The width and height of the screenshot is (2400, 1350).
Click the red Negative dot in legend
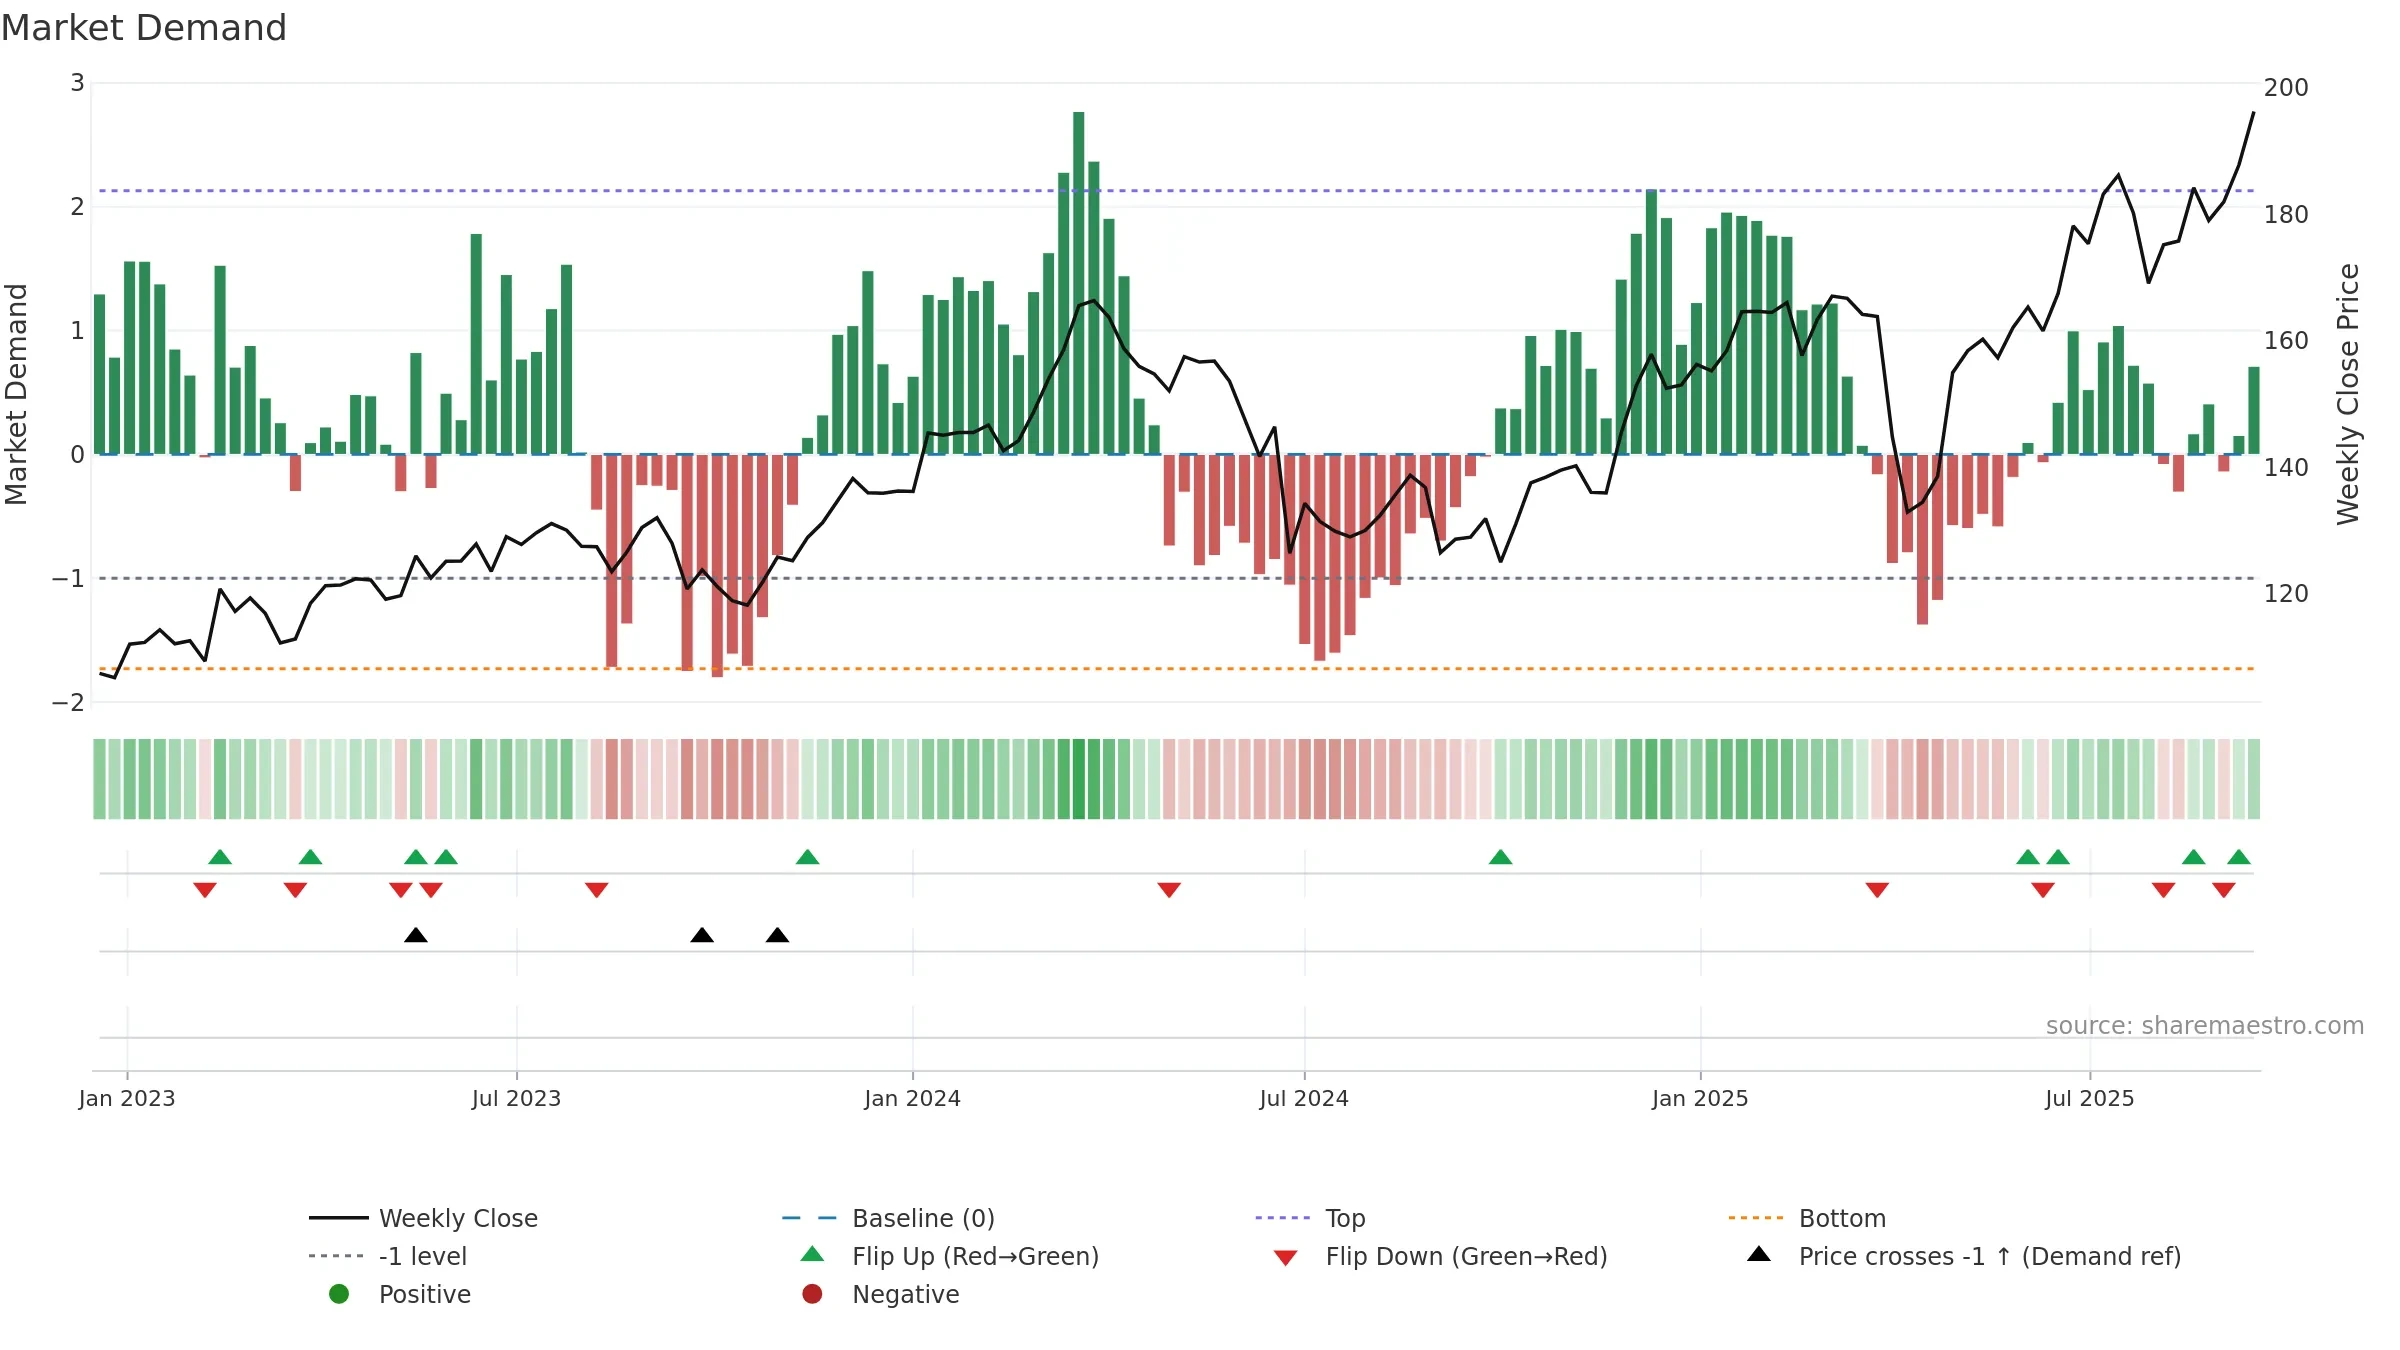812,1294
